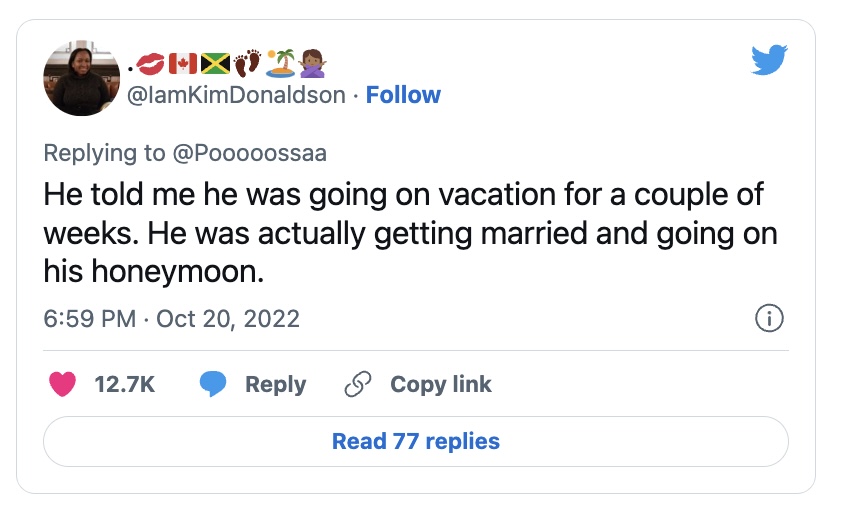Click the blue reply speech bubble icon
This screenshot has width=844, height=508.
click(212, 384)
